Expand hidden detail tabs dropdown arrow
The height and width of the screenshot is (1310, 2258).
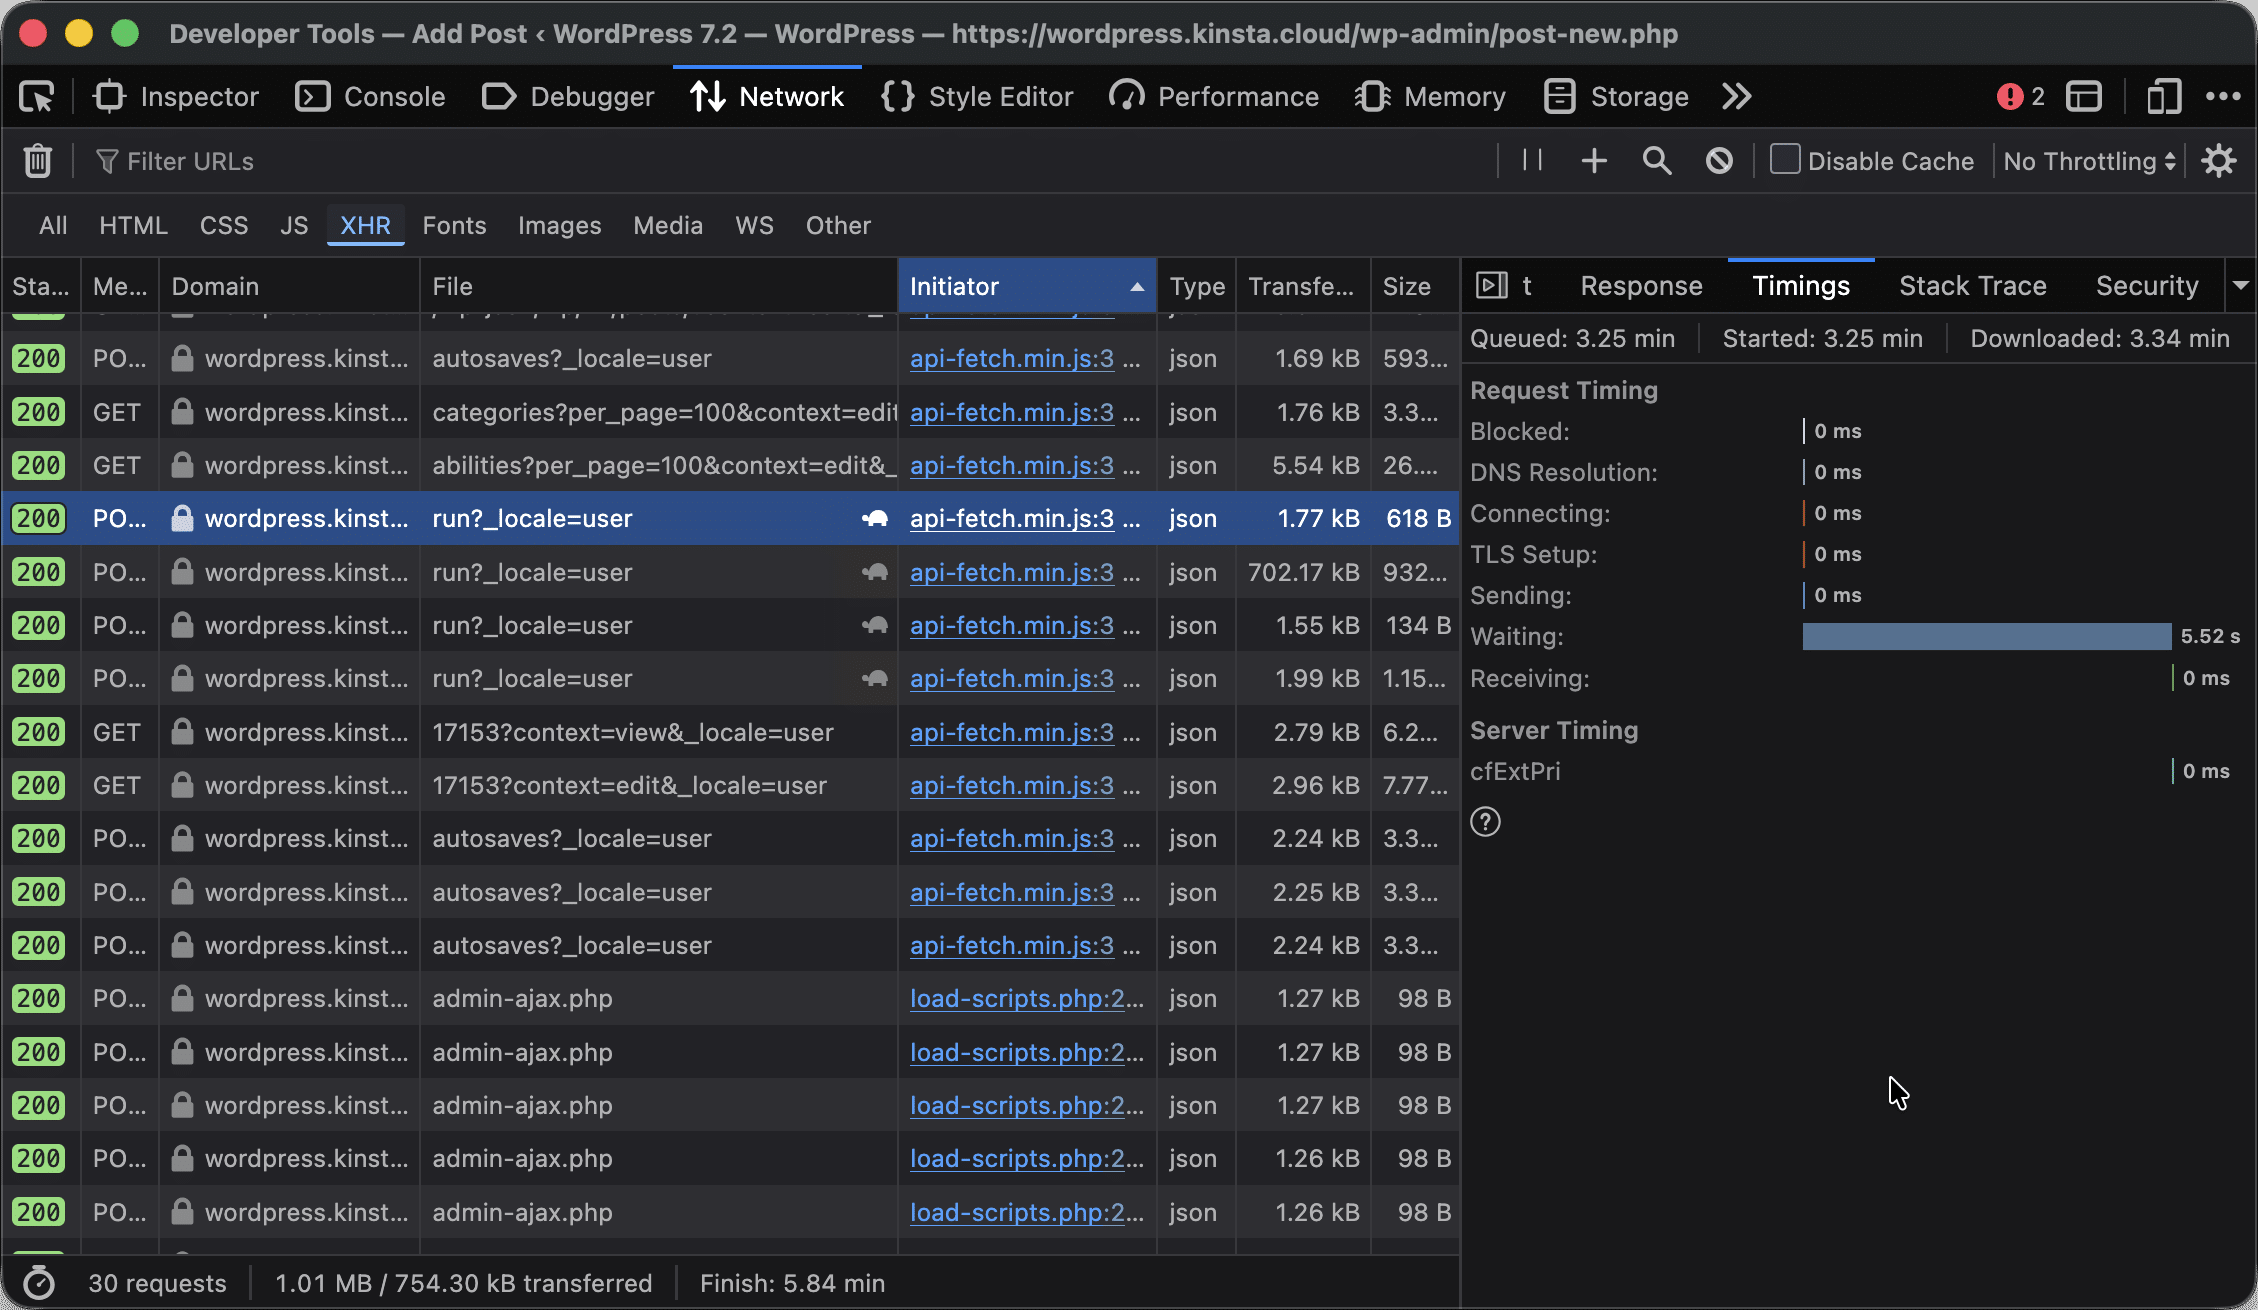(x=2241, y=286)
